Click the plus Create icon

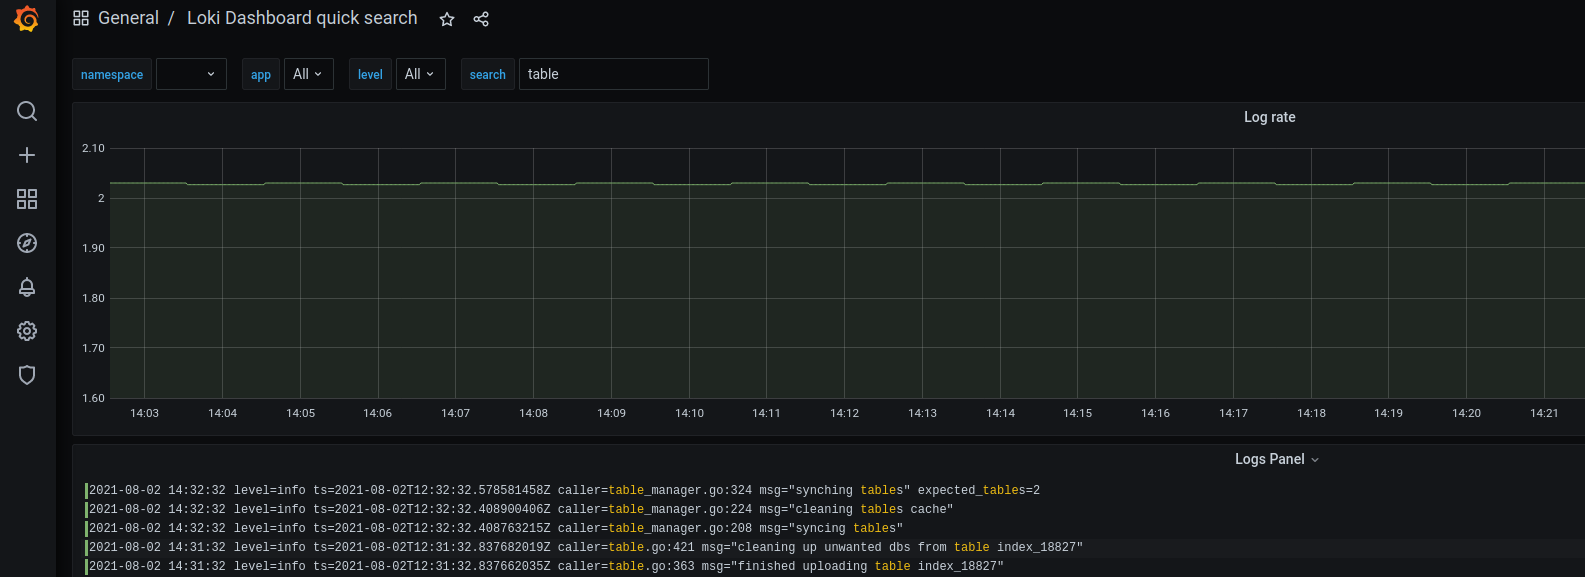[x=27, y=155]
